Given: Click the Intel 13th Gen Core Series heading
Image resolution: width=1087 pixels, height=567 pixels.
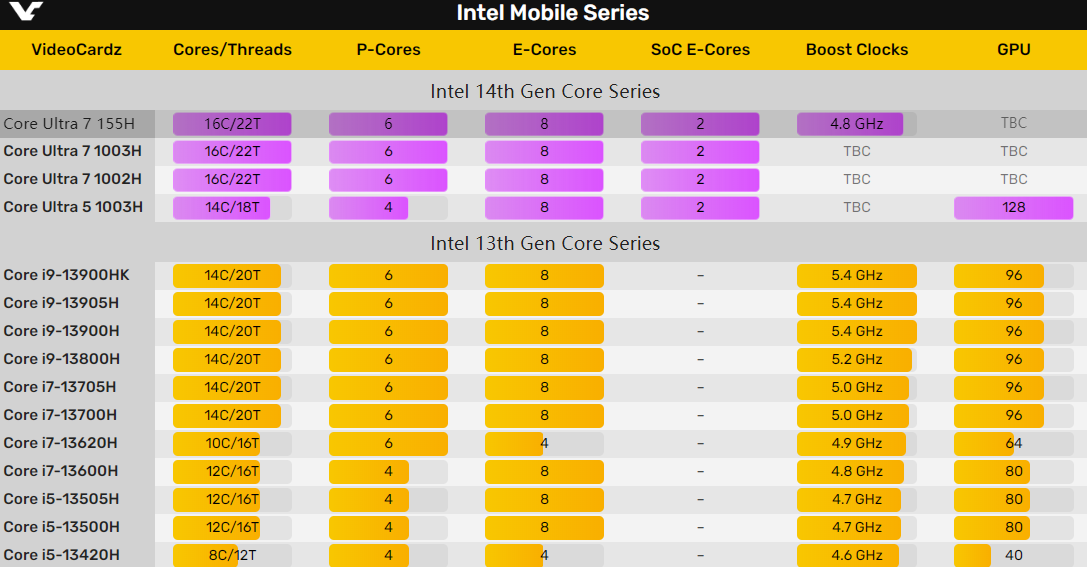Looking at the screenshot, I should click(545, 243).
